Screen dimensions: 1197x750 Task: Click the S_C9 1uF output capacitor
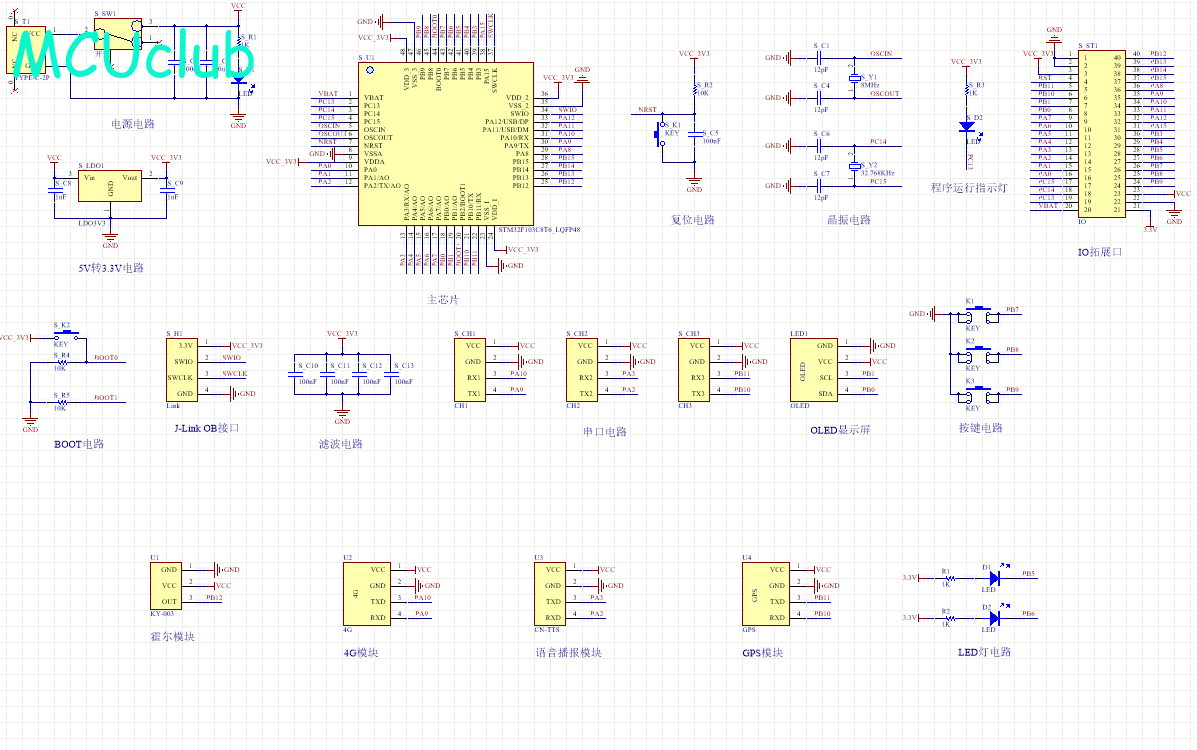pos(166,191)
